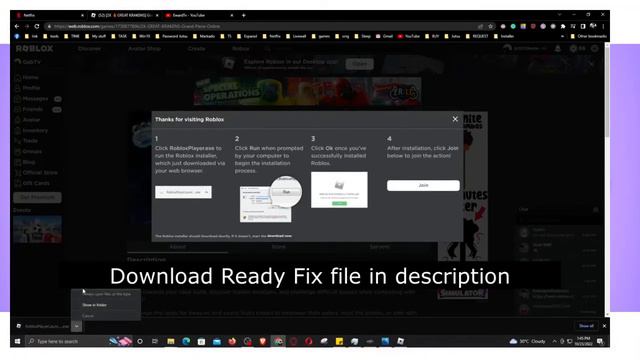This screenshot has height=360, width=640.
Task: Click the Roblox logo
Action: click(x=34, y=49)
